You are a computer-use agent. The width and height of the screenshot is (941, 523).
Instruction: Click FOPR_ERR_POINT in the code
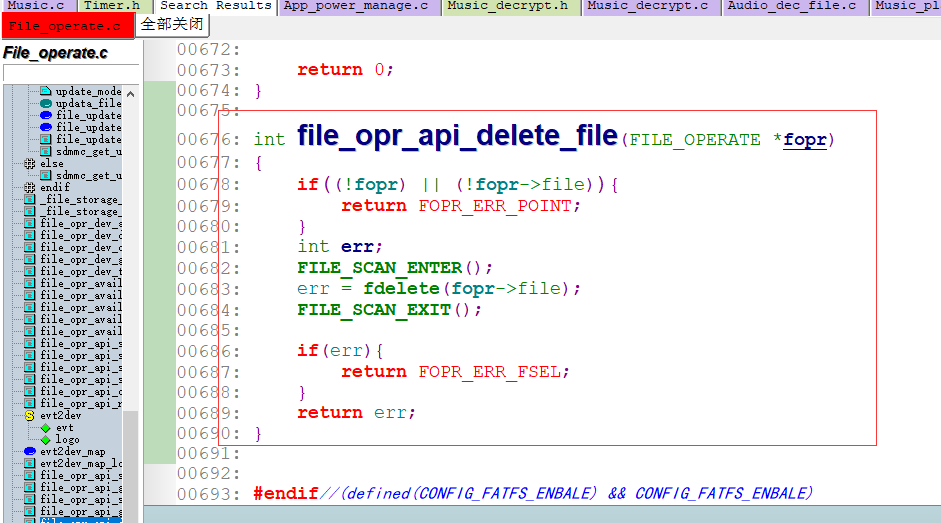pyautogui.click(x=495, y=206)
